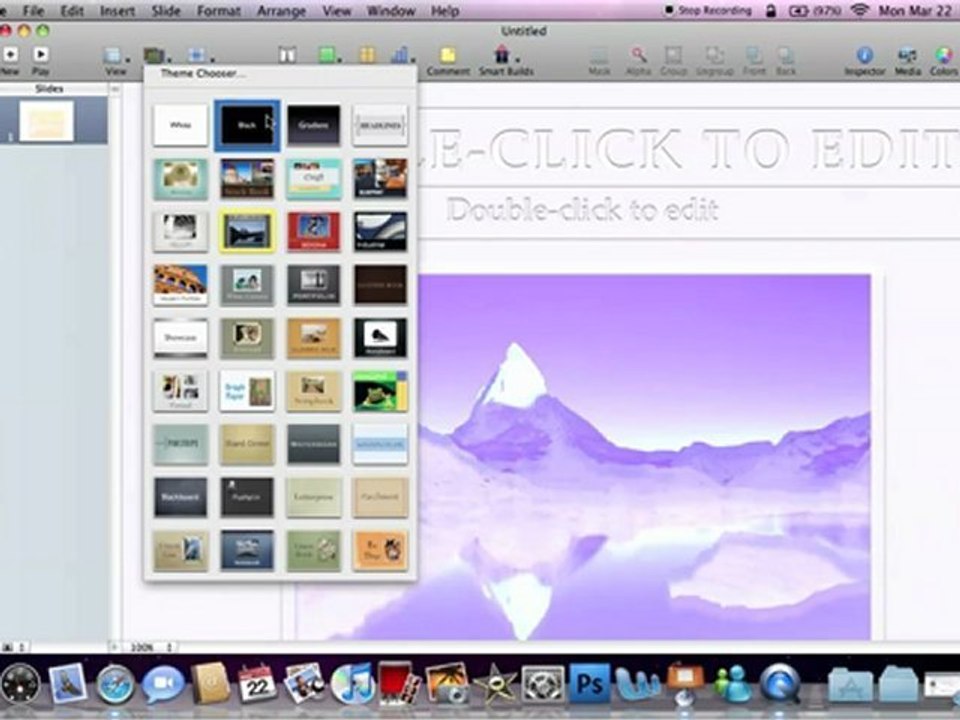Click the Keynote icon in the Dock
960x720 pixels.
coord(685,681)
